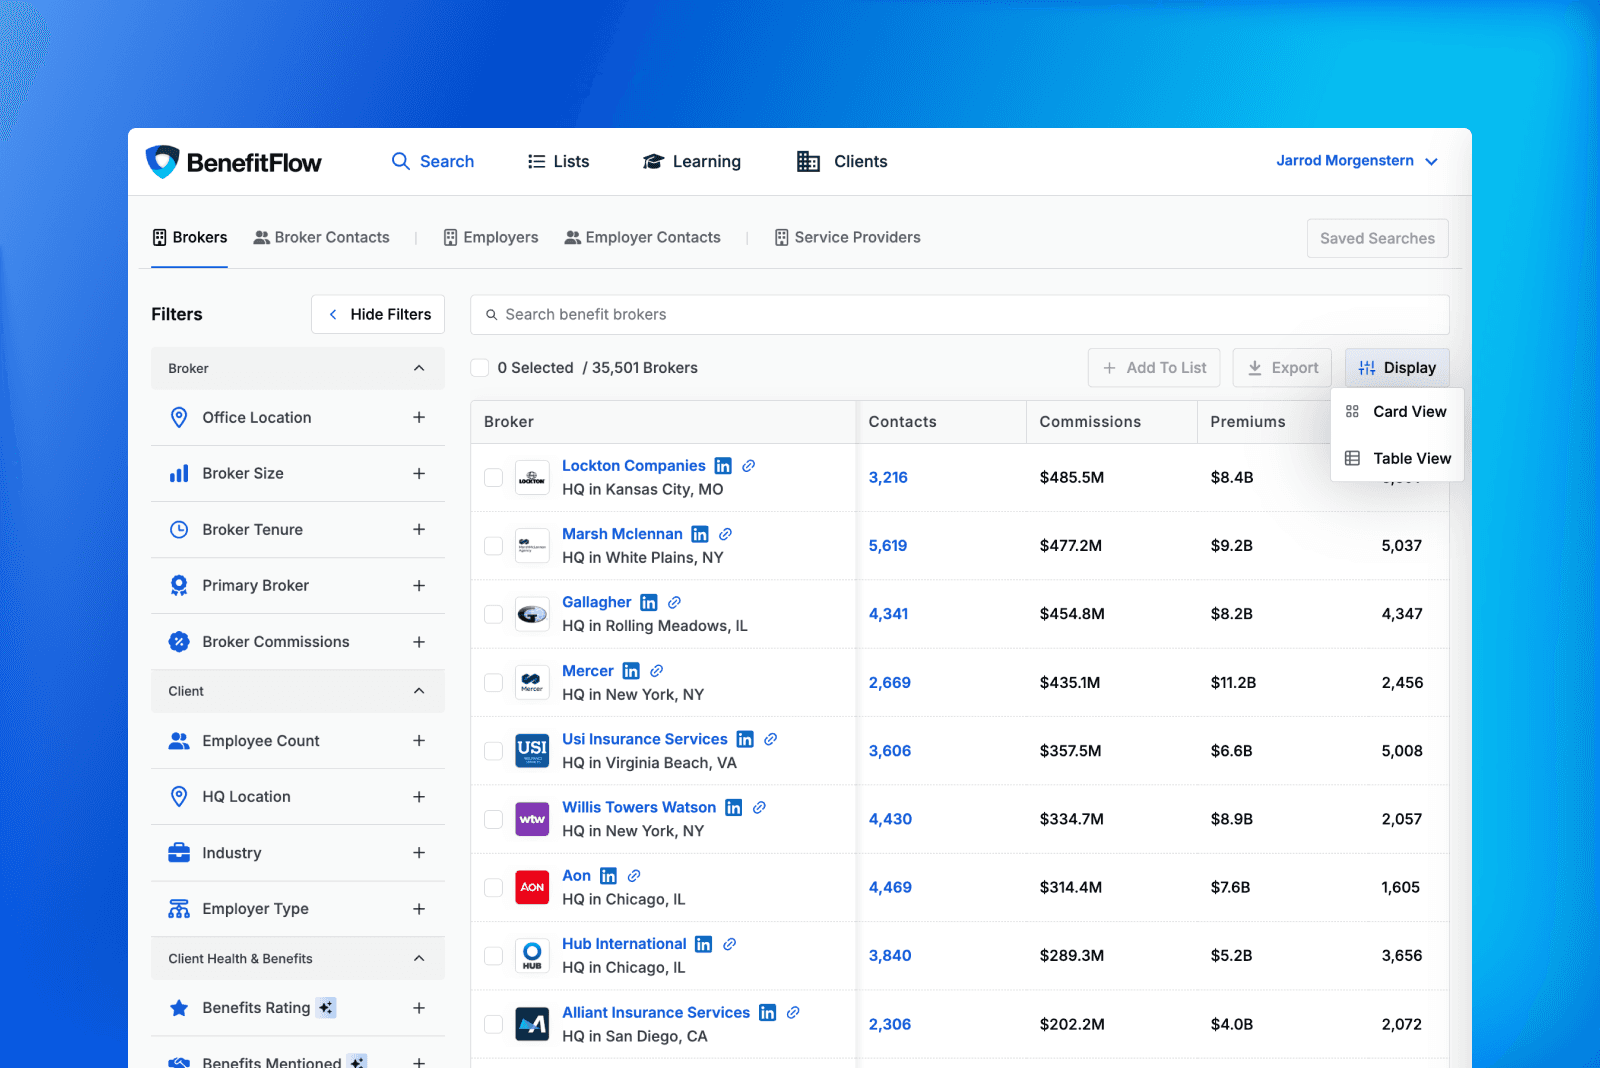Click Hub International LinkedIn icon
Screen dimensions: 1600x1068
tap(704, 944)
